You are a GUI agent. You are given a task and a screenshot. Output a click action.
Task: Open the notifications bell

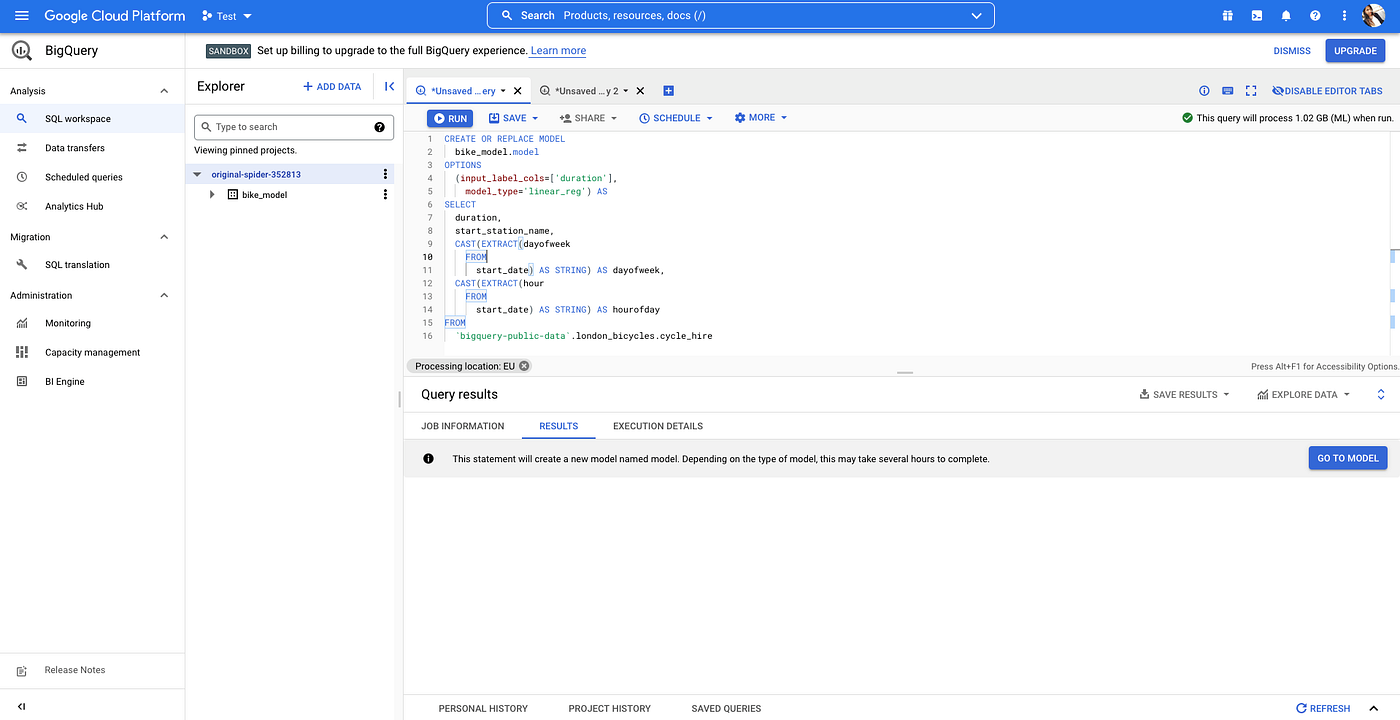1286,15
